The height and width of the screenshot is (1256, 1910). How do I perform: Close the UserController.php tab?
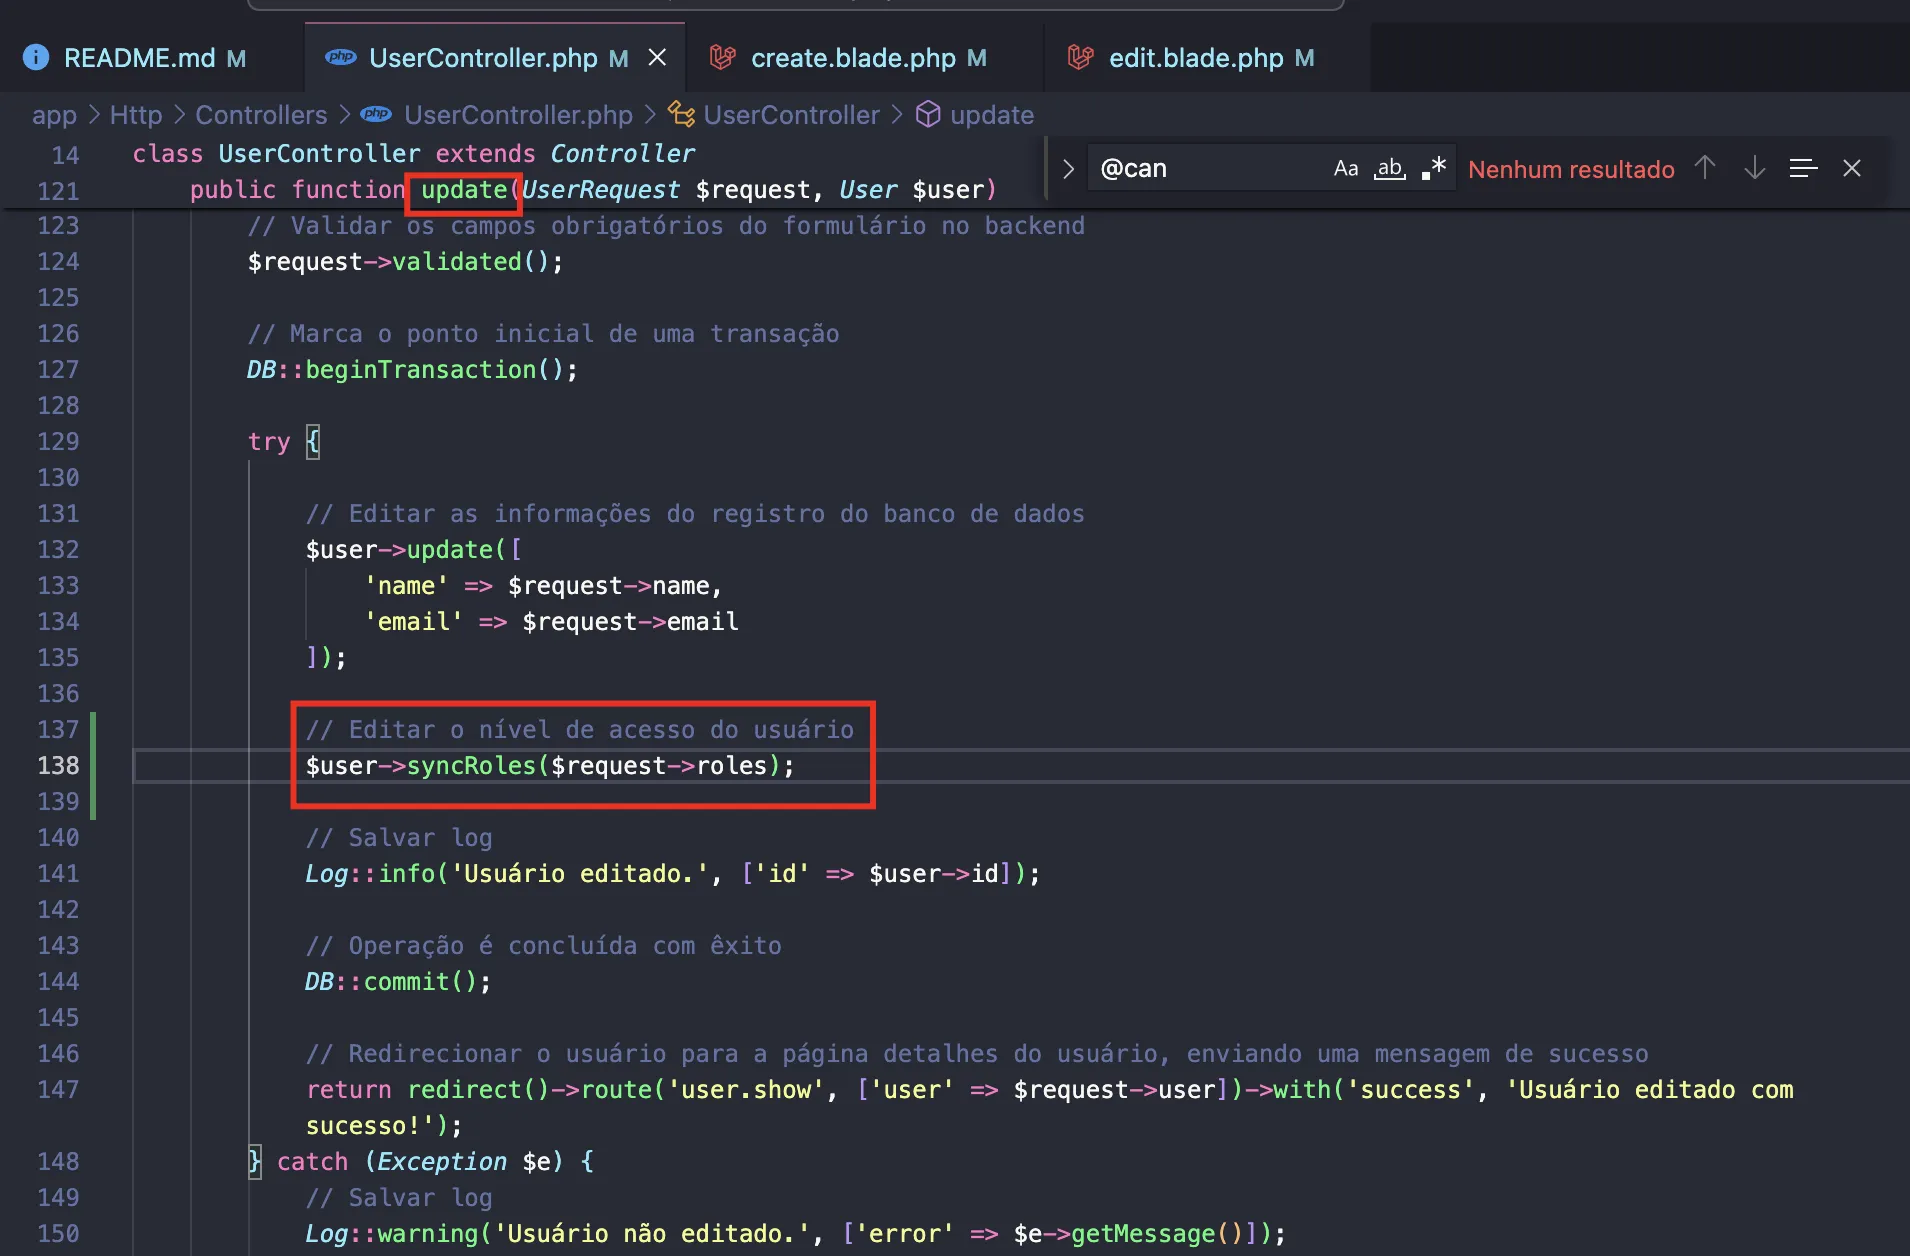[657, 58]
